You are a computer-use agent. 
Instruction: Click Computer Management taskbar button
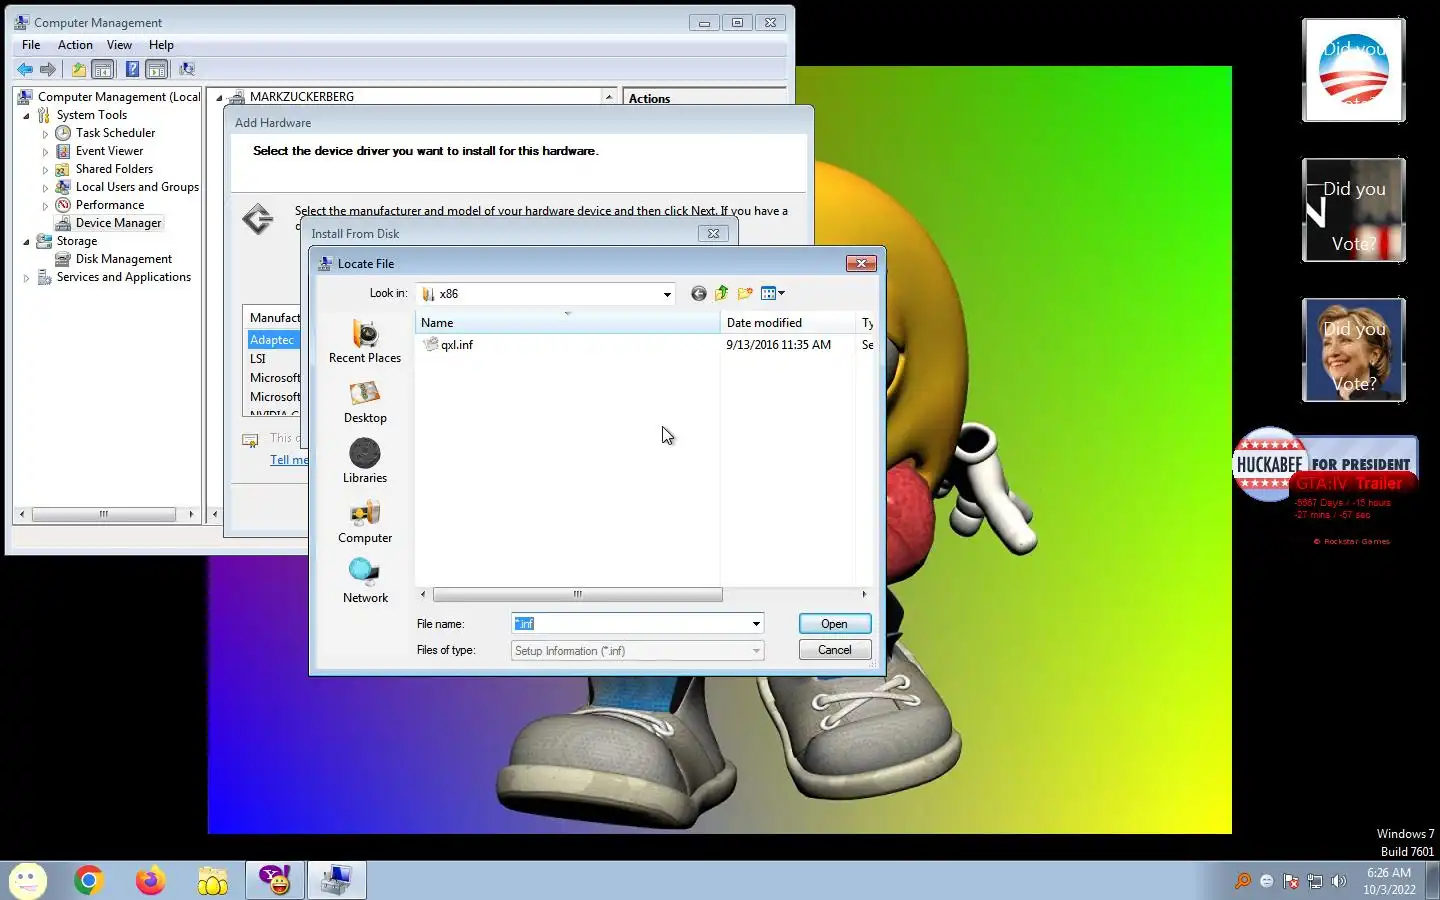coord(336,880)
